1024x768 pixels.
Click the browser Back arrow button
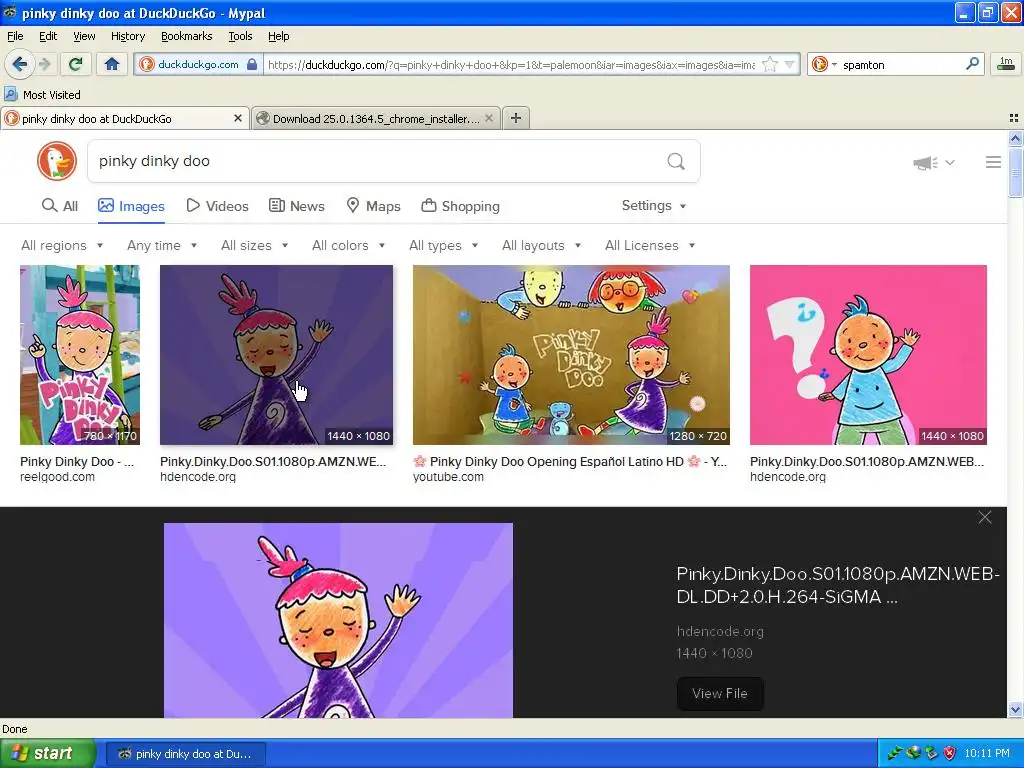(19, 64)
